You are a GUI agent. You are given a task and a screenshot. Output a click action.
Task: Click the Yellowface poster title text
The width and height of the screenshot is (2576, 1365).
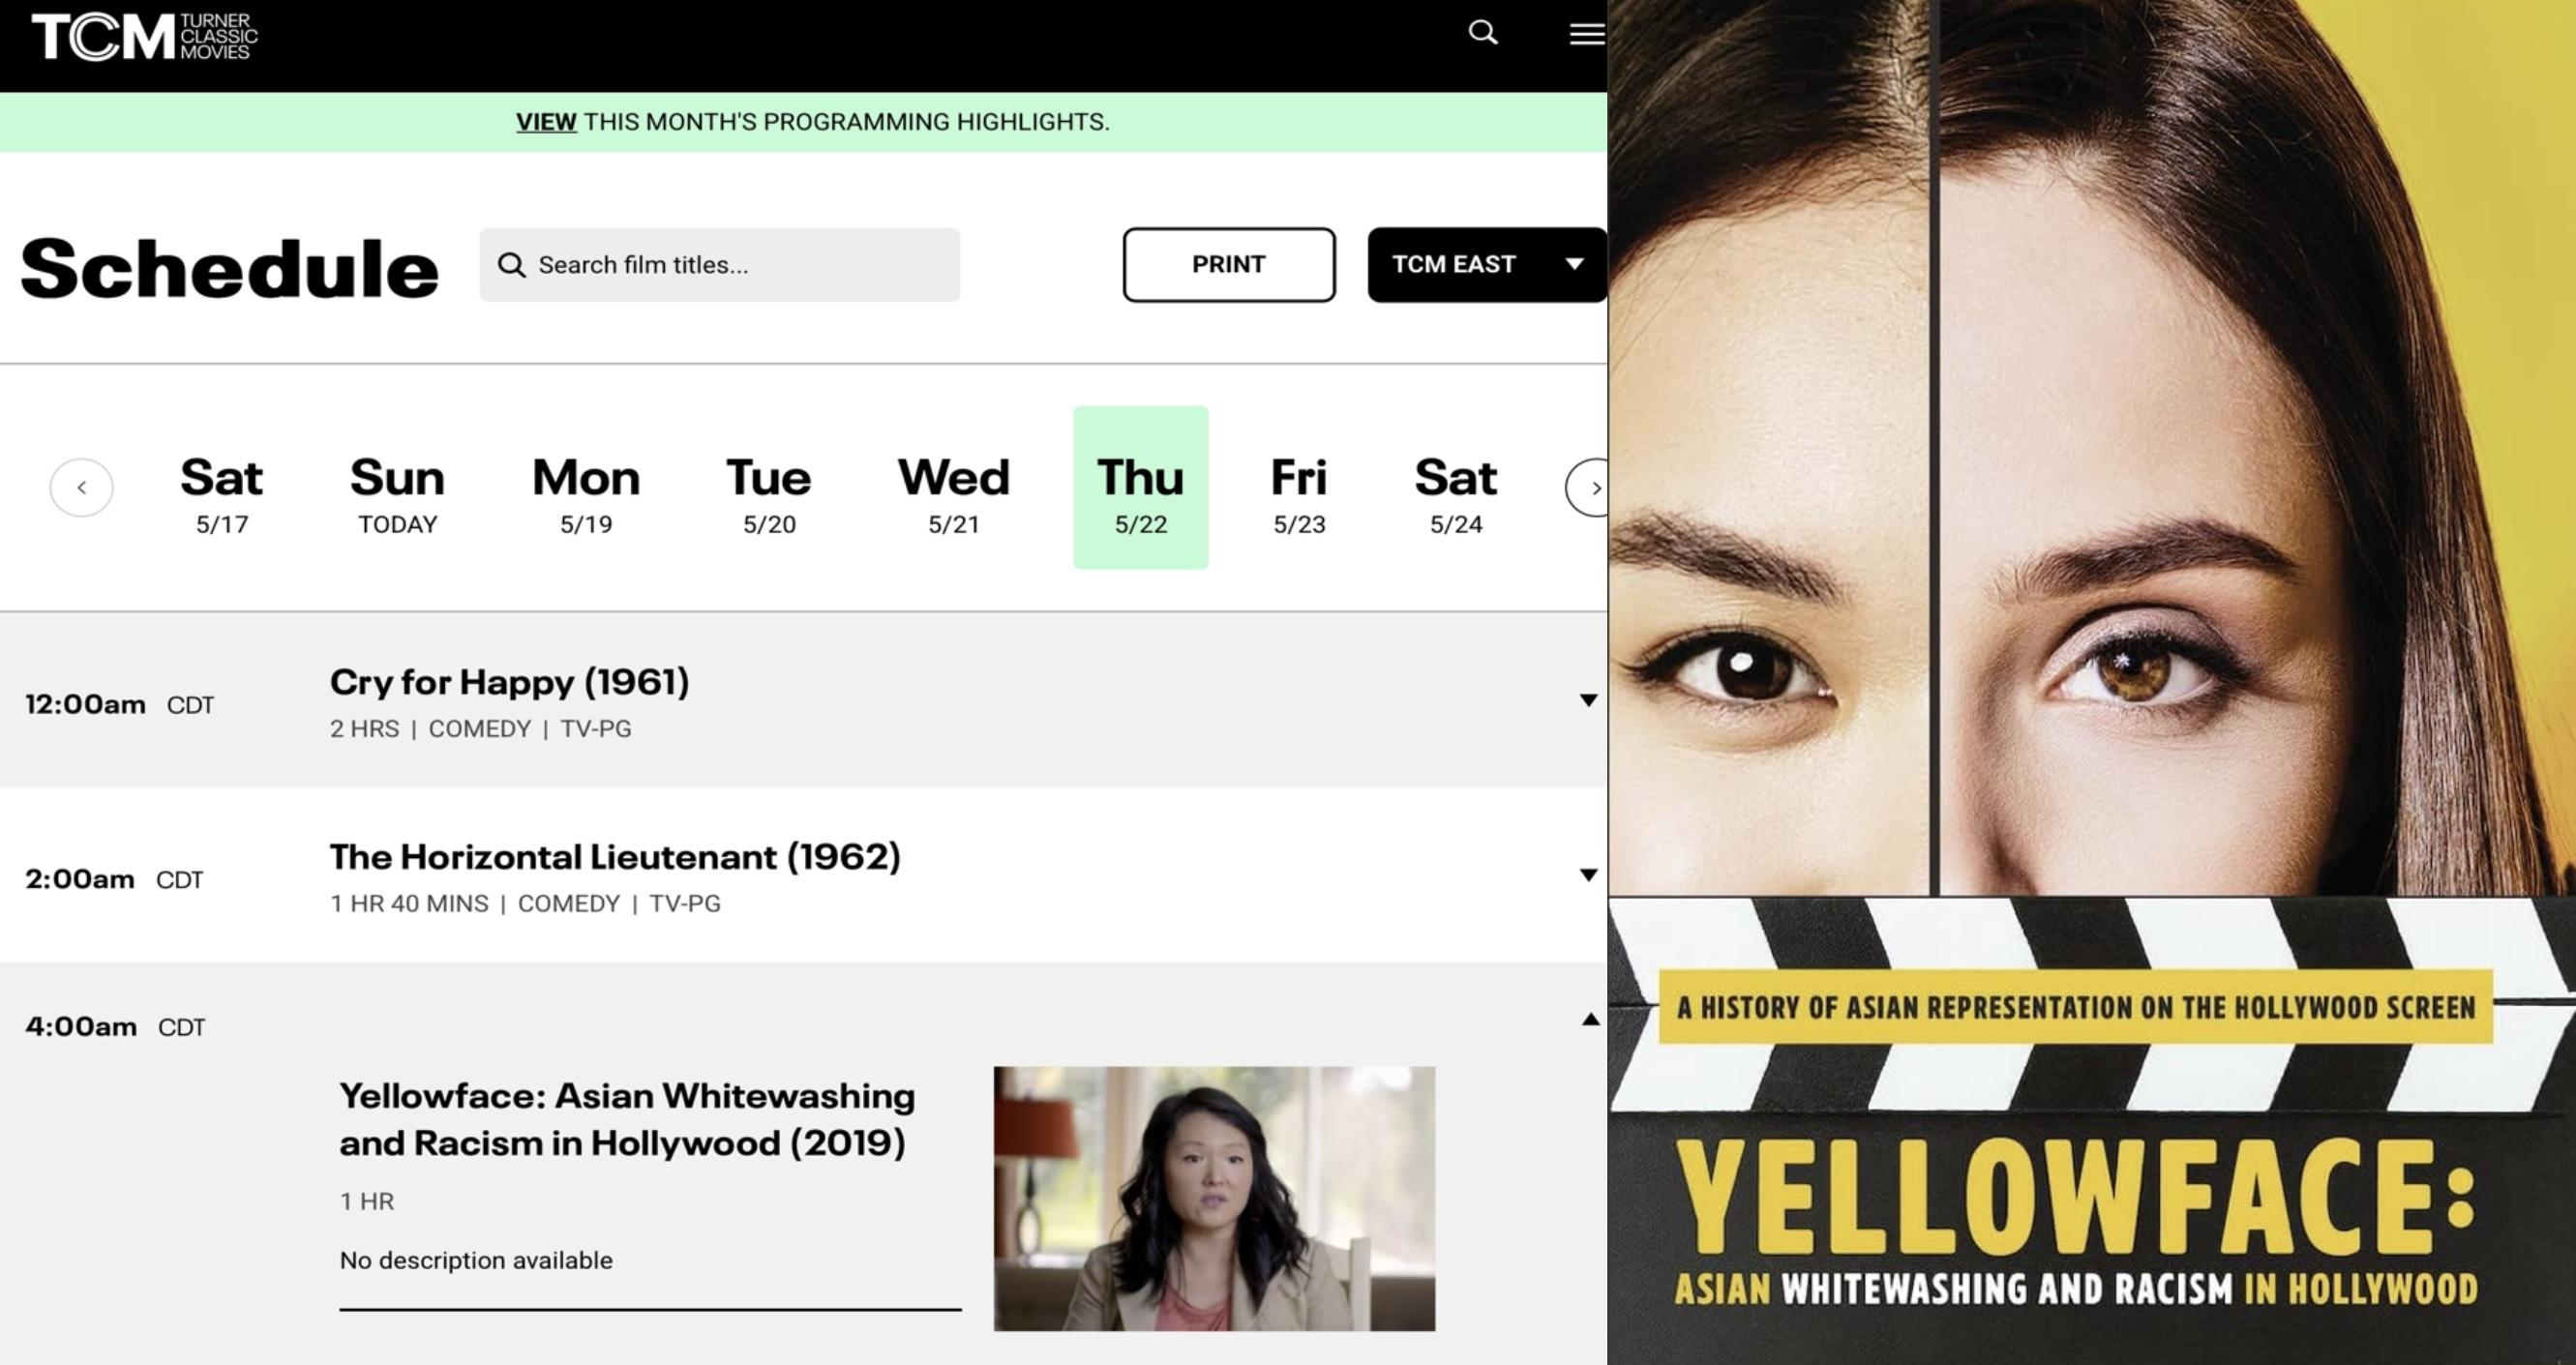tap(2076, 1222)
